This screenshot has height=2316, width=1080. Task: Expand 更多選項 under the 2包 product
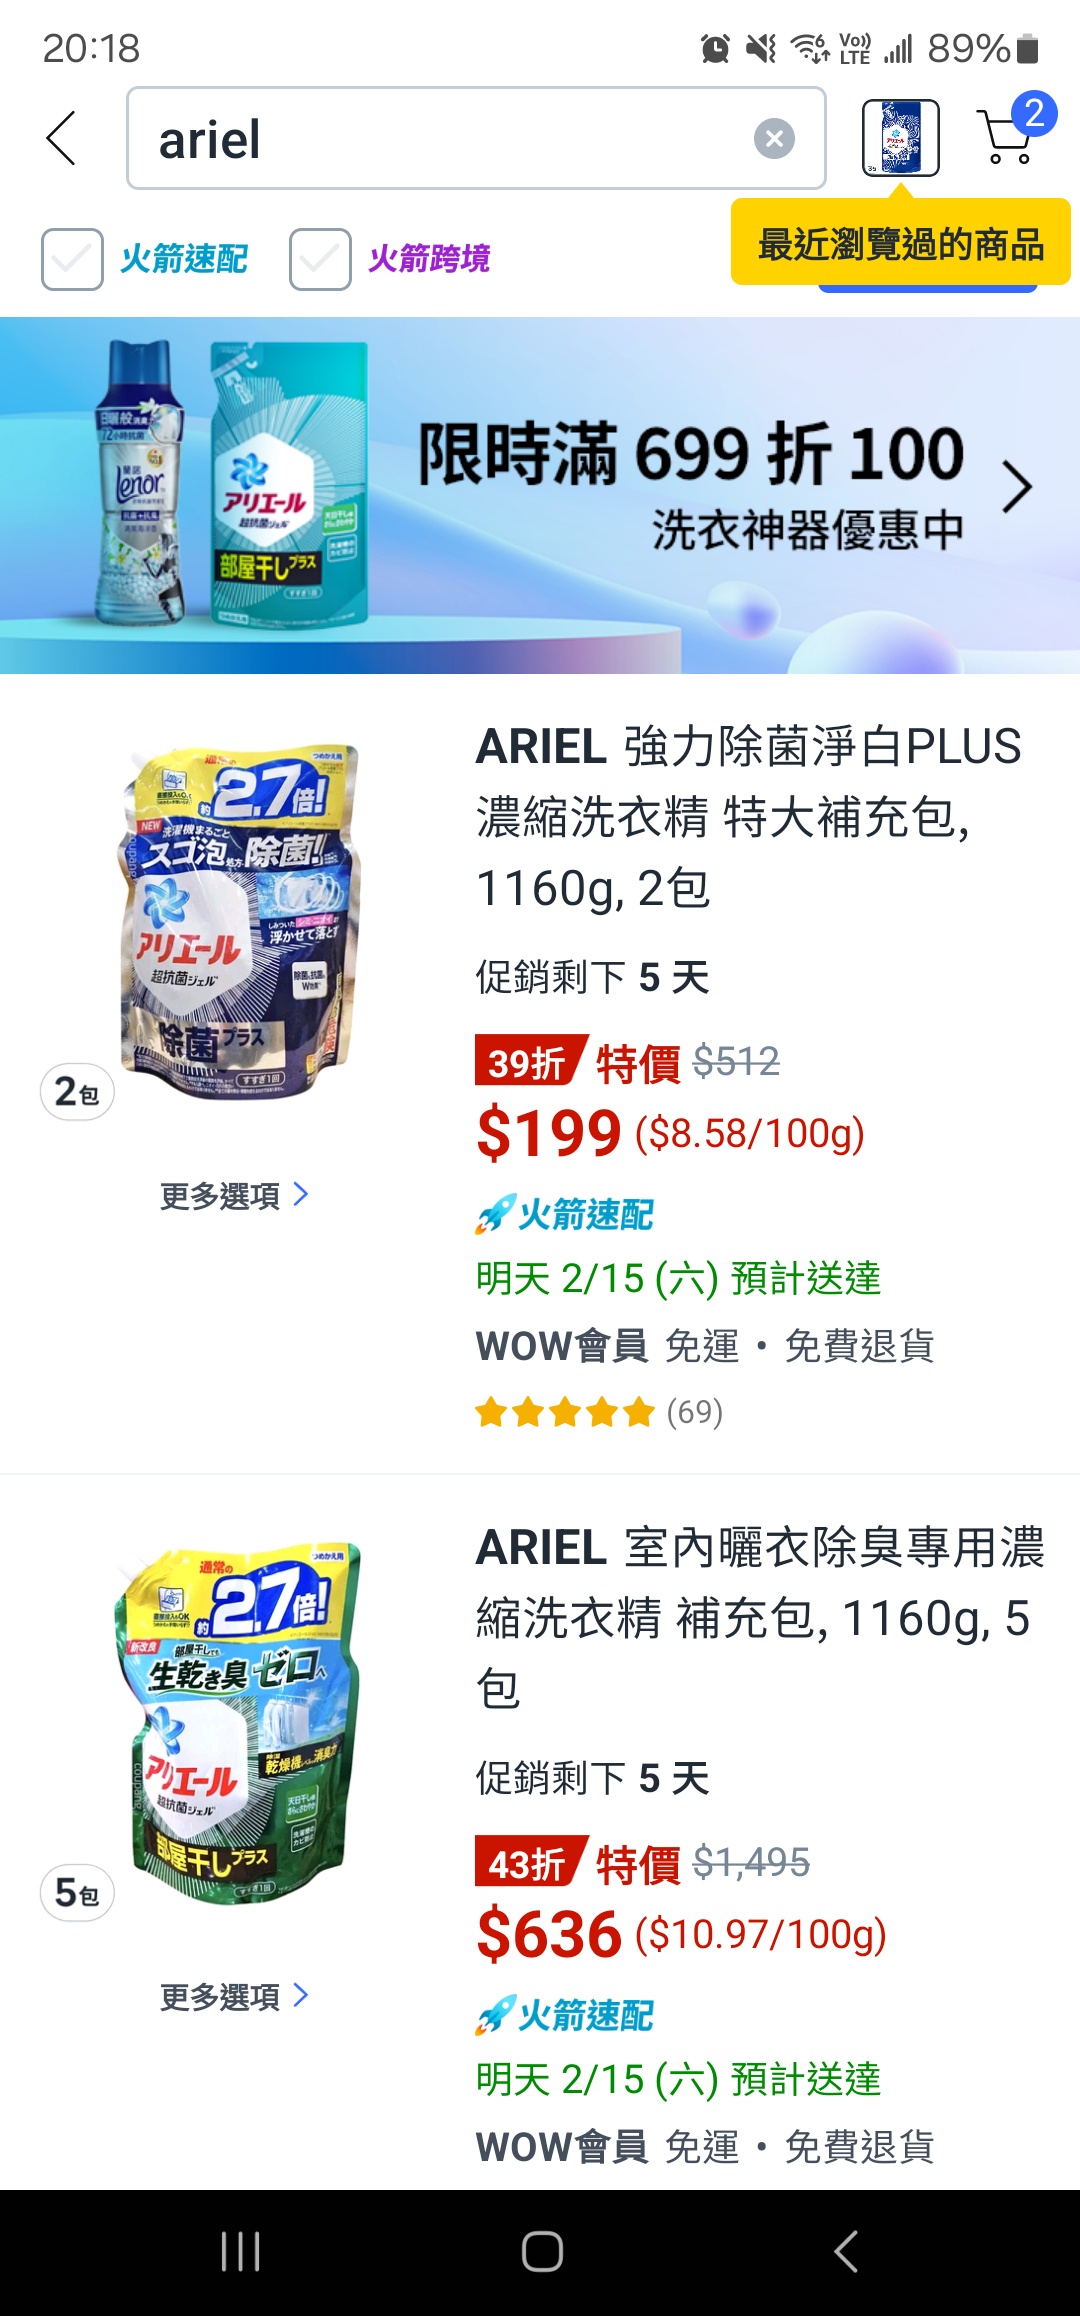[x=234, y=1195]
